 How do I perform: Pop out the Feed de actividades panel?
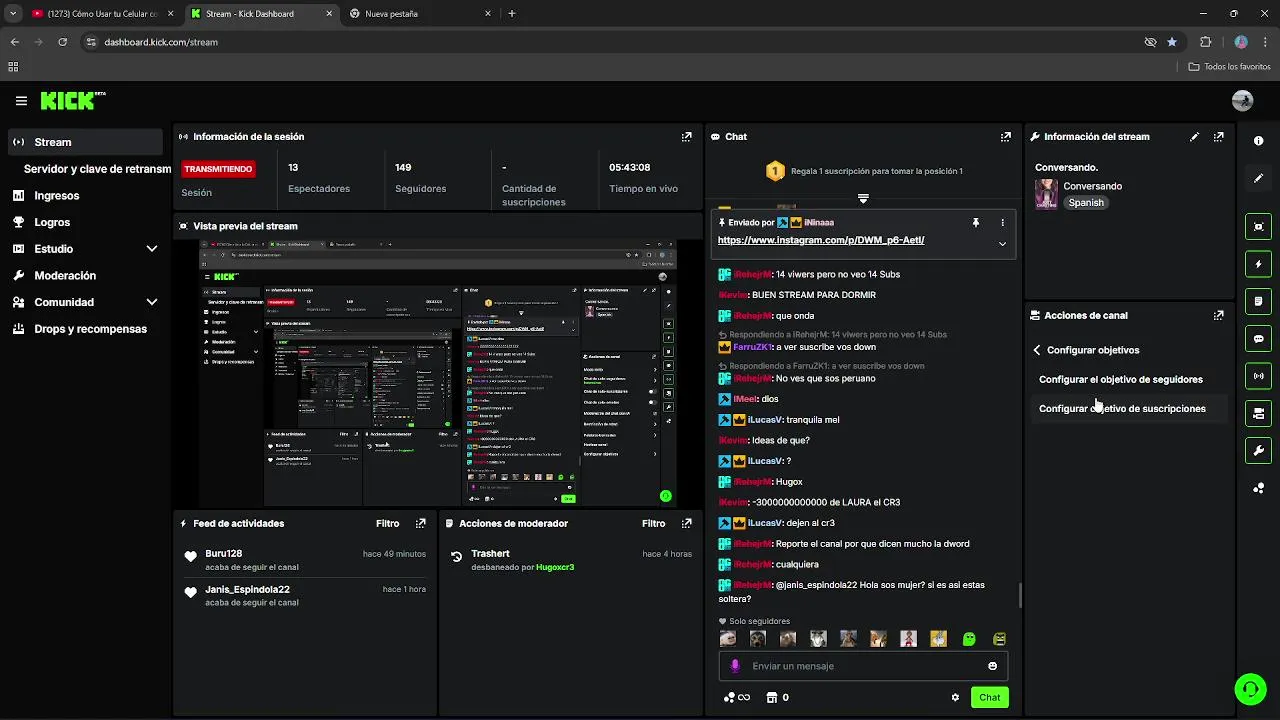(421, 523)
